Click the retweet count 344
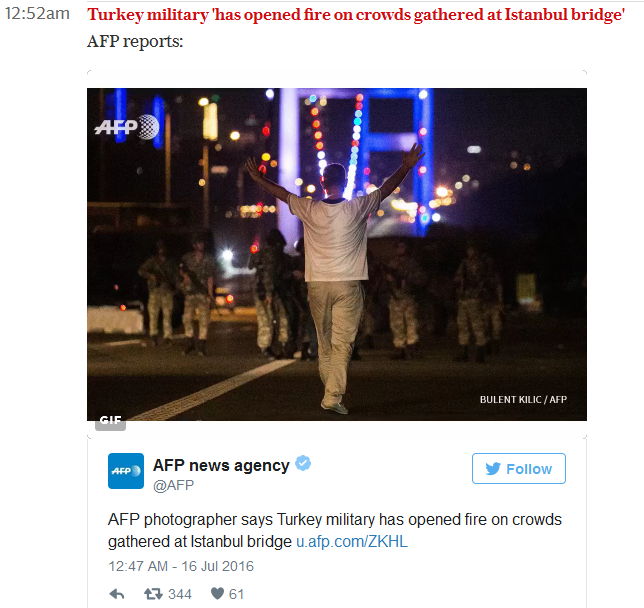Viewport: 644px width, 608px height. (180, 594)
